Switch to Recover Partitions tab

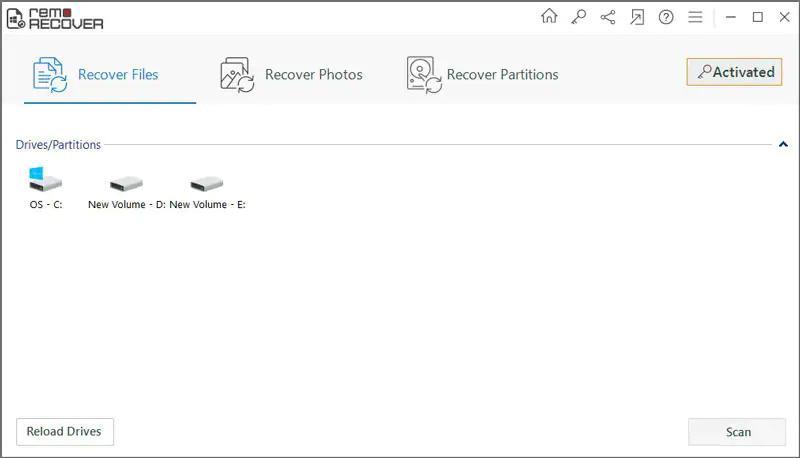(x=482, y=74)
